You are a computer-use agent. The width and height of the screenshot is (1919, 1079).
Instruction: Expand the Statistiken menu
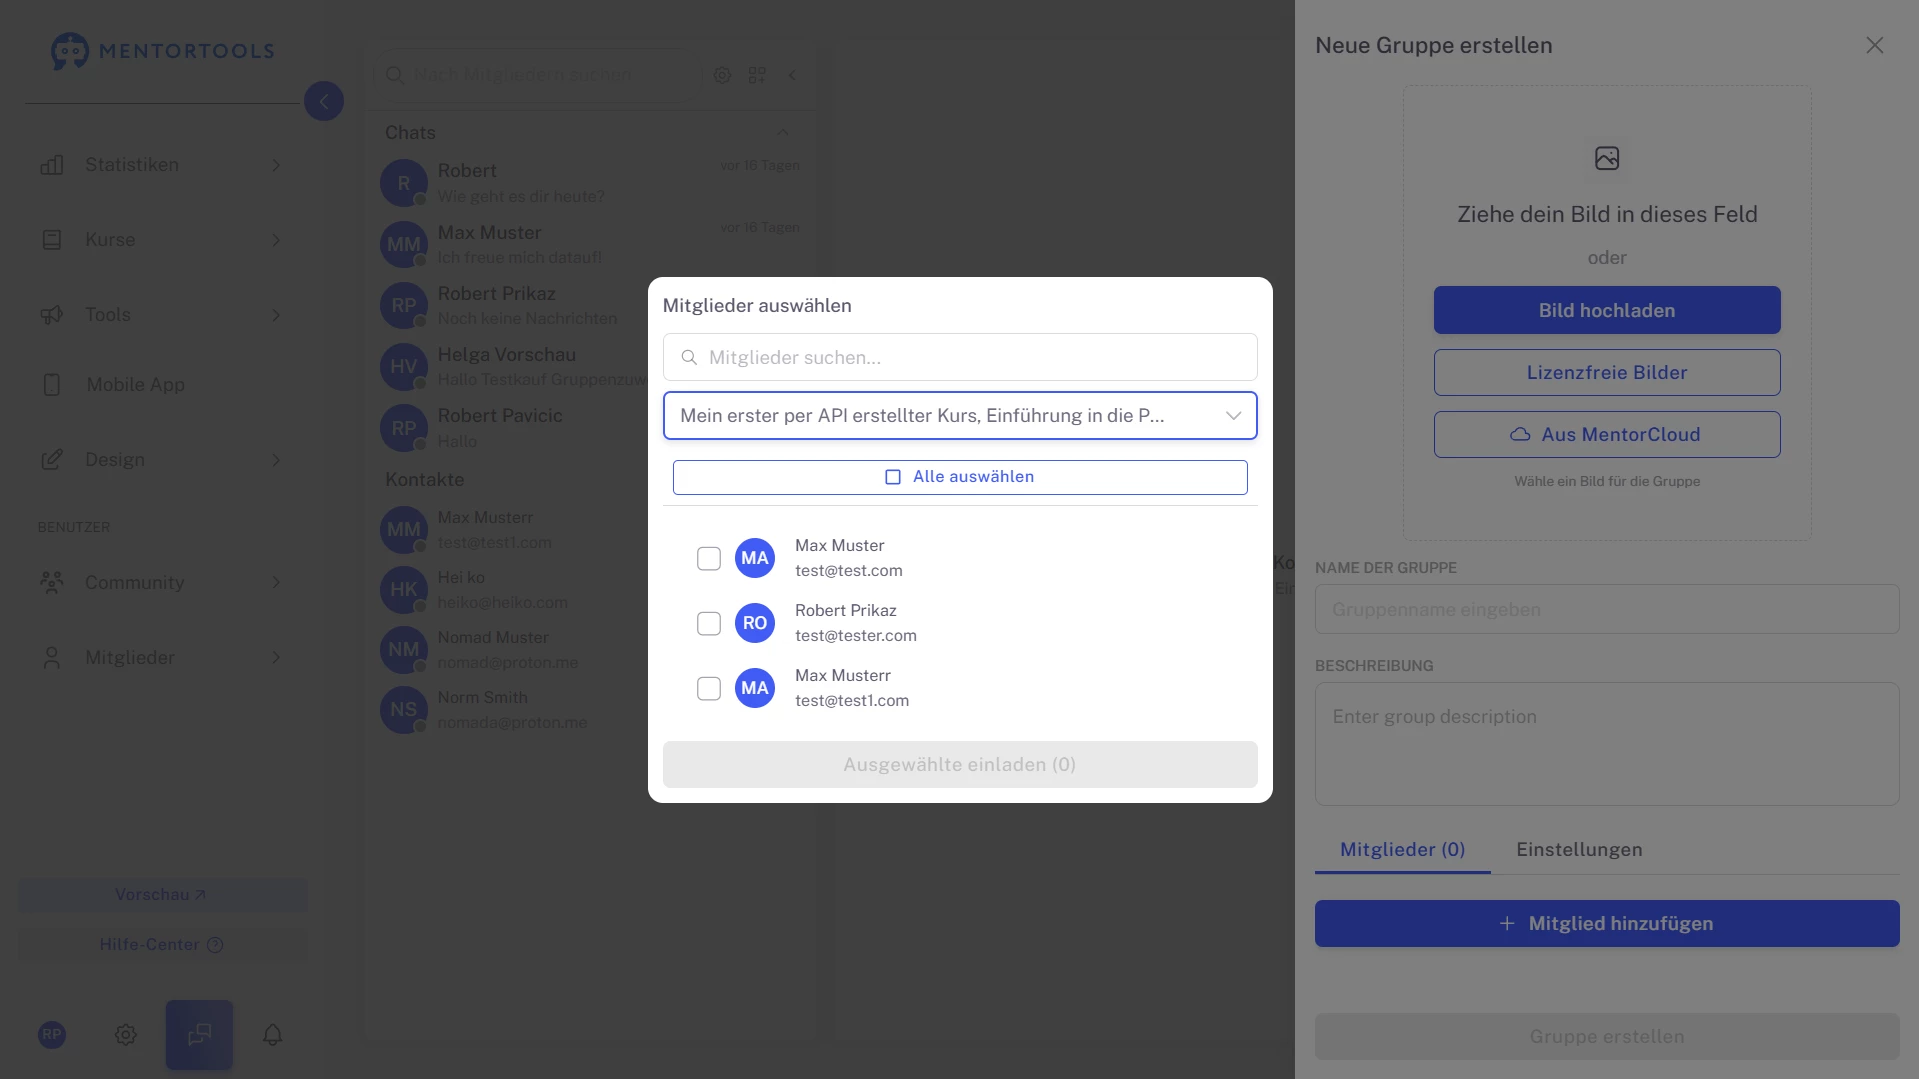[160, 165]
